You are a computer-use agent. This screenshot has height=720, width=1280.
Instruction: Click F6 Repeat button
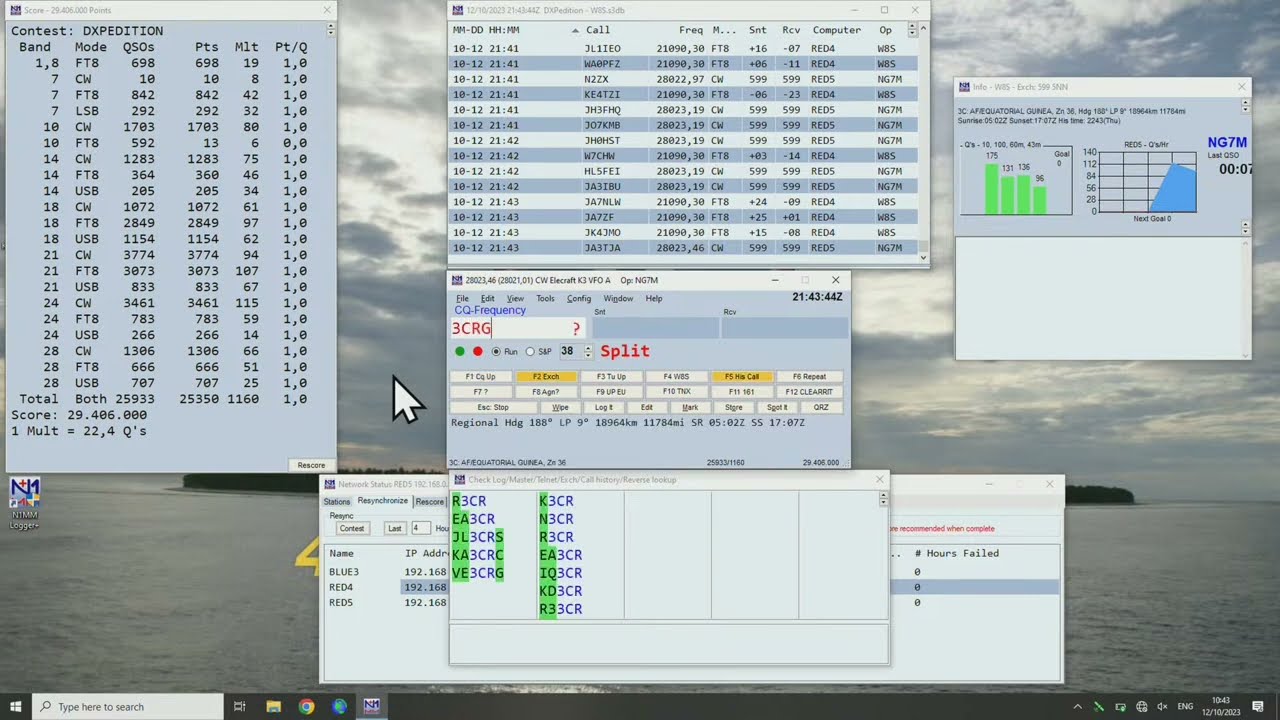point(809,377)
